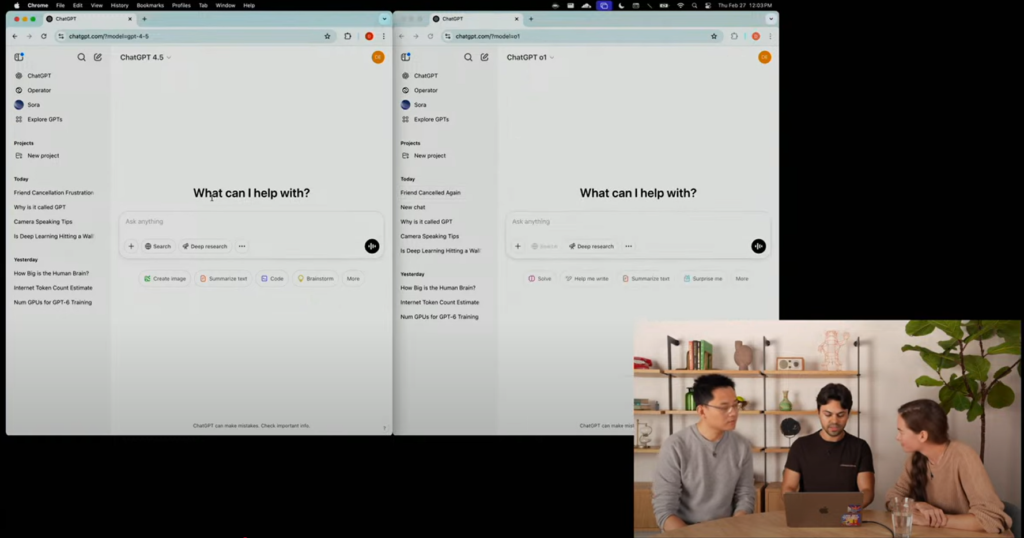Viewport: 1024px width, 538px height.
Task: Toggle Search in the ChatGPT 4.5 composer
Action: (158, 246)
